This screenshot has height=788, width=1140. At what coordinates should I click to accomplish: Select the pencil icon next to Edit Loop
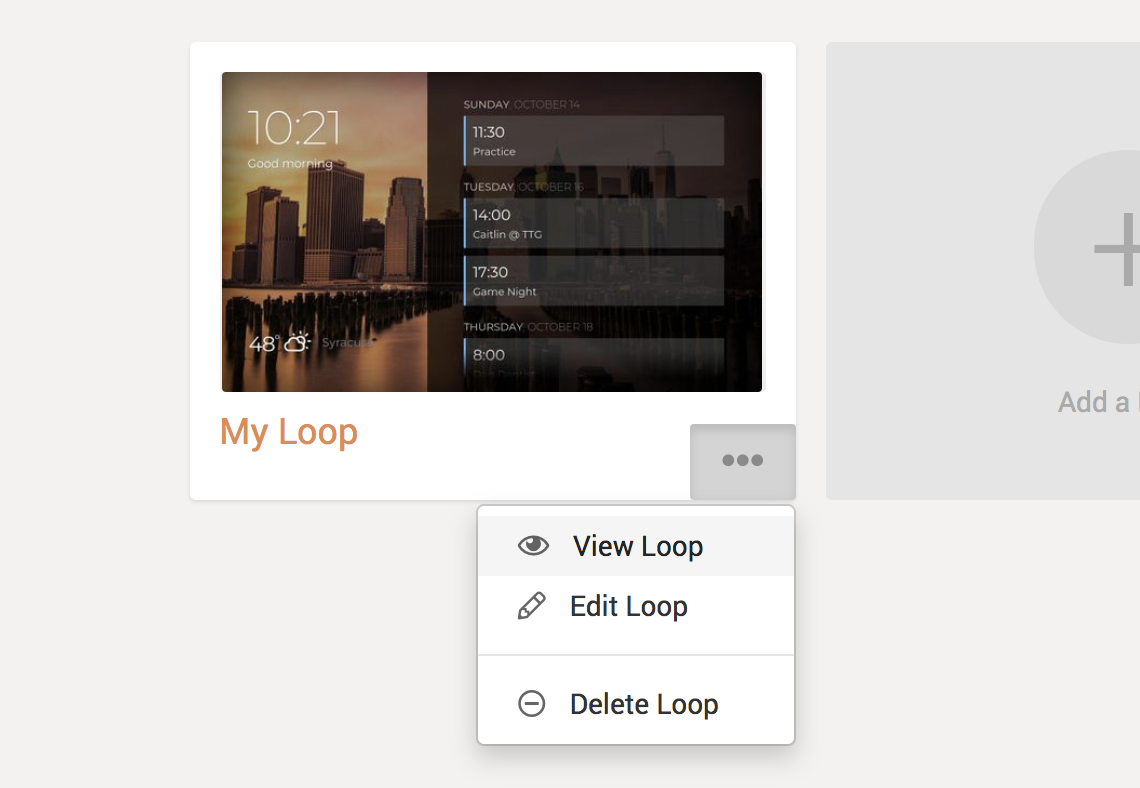(x=531, y=605)
